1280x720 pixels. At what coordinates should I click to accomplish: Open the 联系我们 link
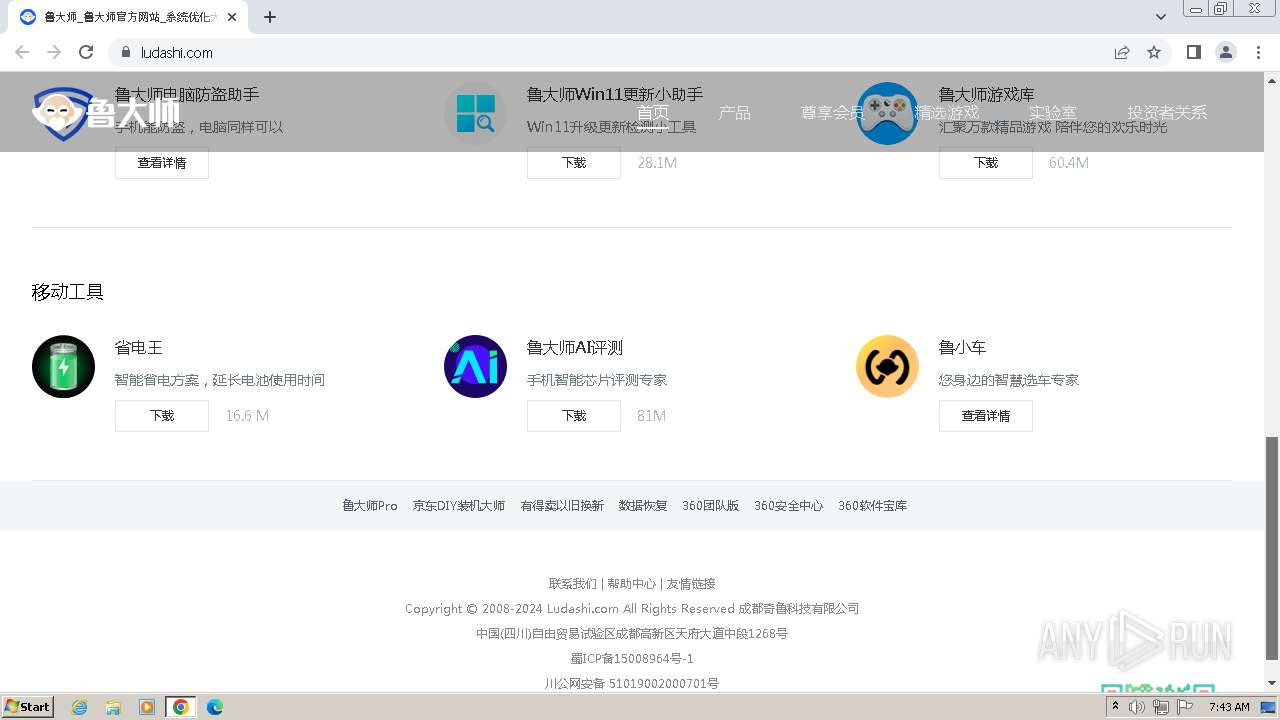(573, 584)
